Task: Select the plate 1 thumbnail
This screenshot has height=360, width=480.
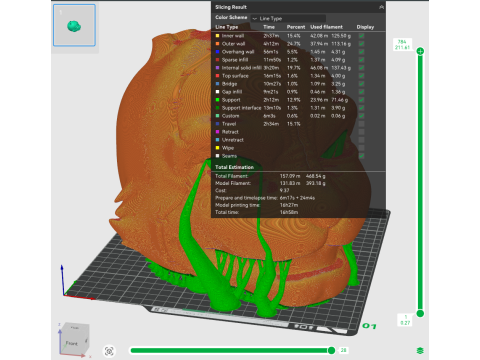Action: tap(74, 25)
